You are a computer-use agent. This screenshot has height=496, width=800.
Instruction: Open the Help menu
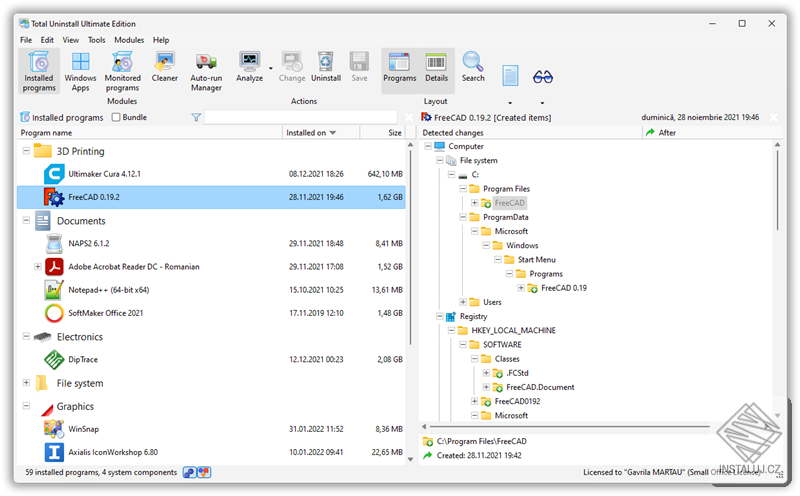(x=161, y=40)
